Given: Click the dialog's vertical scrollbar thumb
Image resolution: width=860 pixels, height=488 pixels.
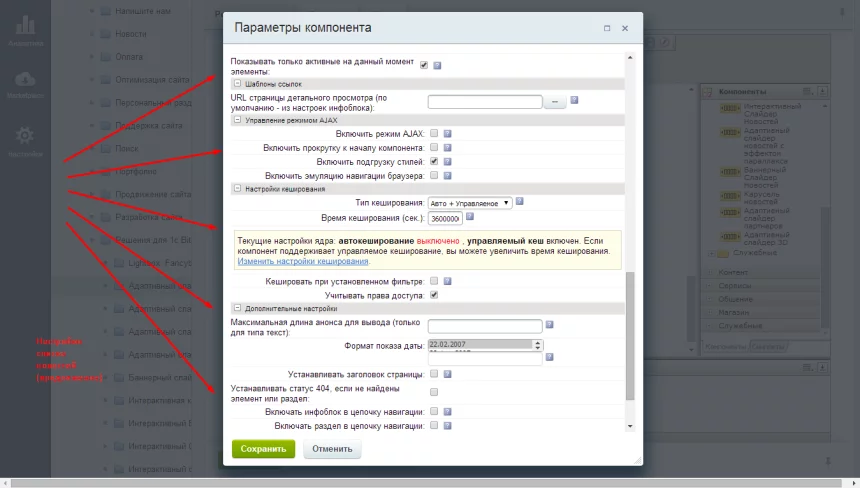Looking at the screenshot, I should 629,335.
